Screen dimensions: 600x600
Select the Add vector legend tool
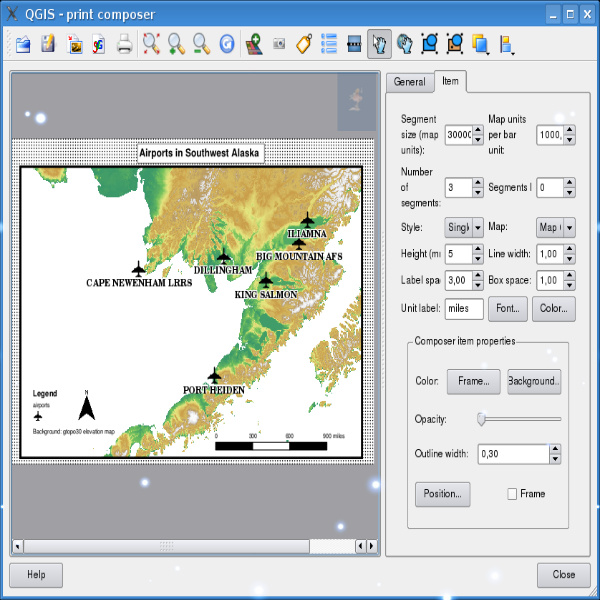tap(329, 44)
